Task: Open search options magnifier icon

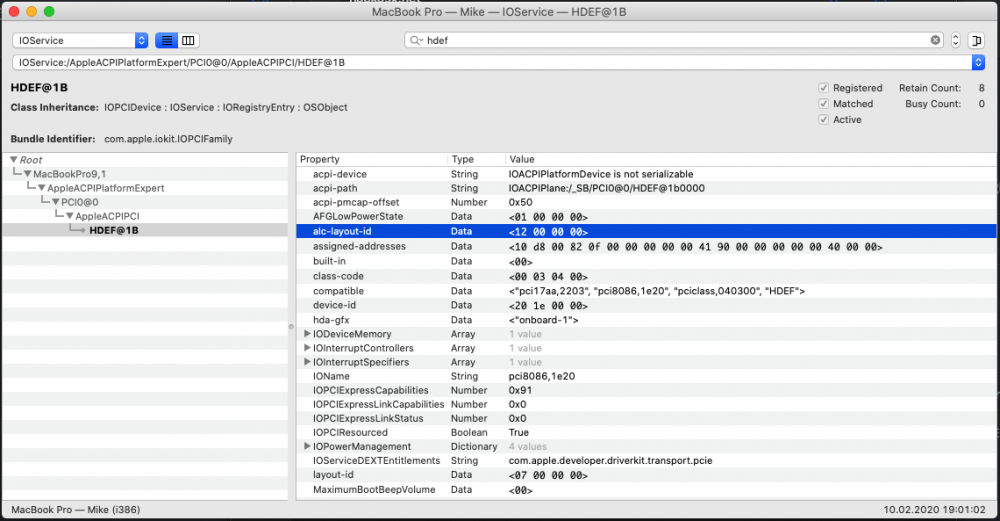Action: [416, 40]
